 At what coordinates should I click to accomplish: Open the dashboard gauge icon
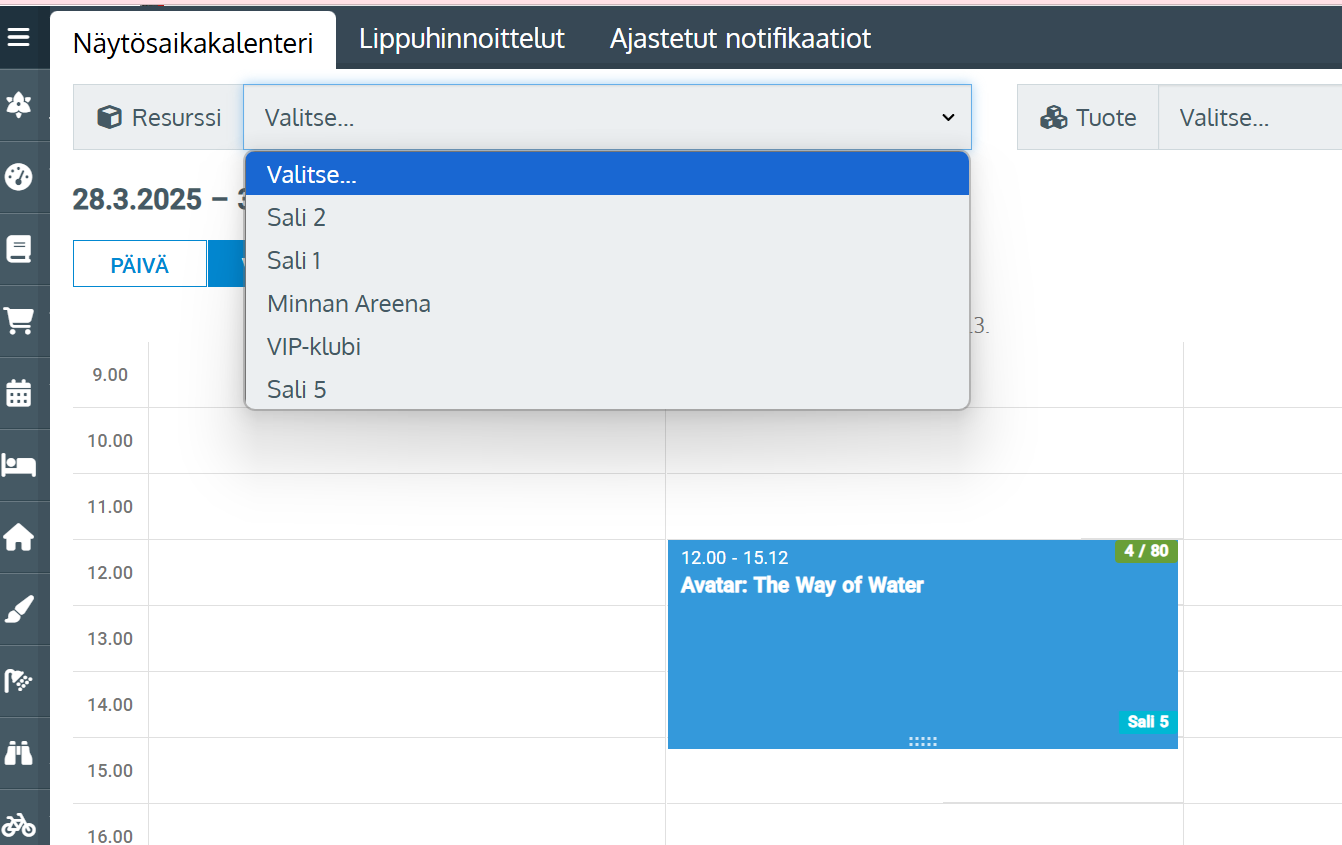click(18, 177)
